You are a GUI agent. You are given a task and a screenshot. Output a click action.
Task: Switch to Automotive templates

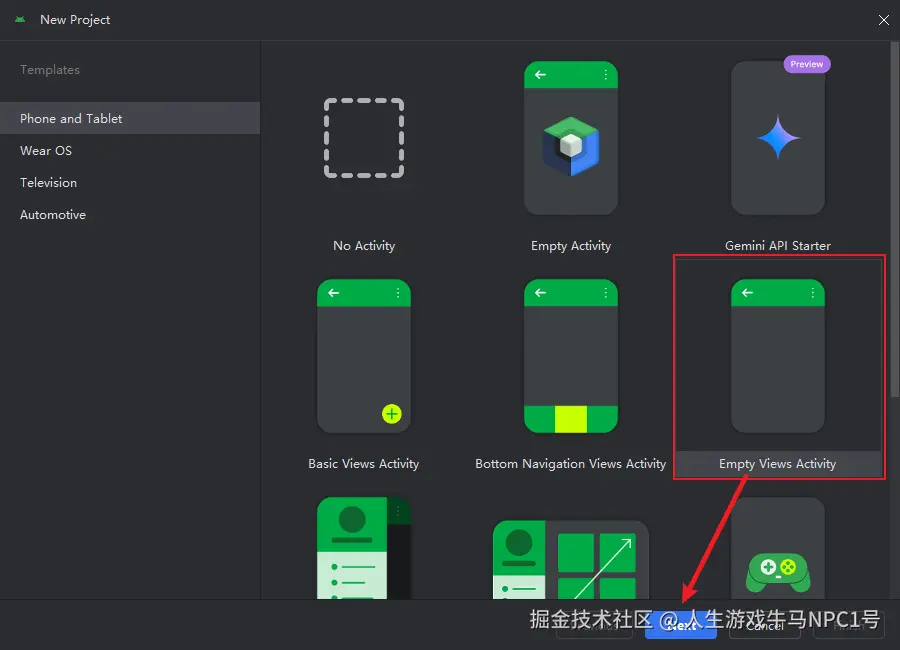[130, 215]
